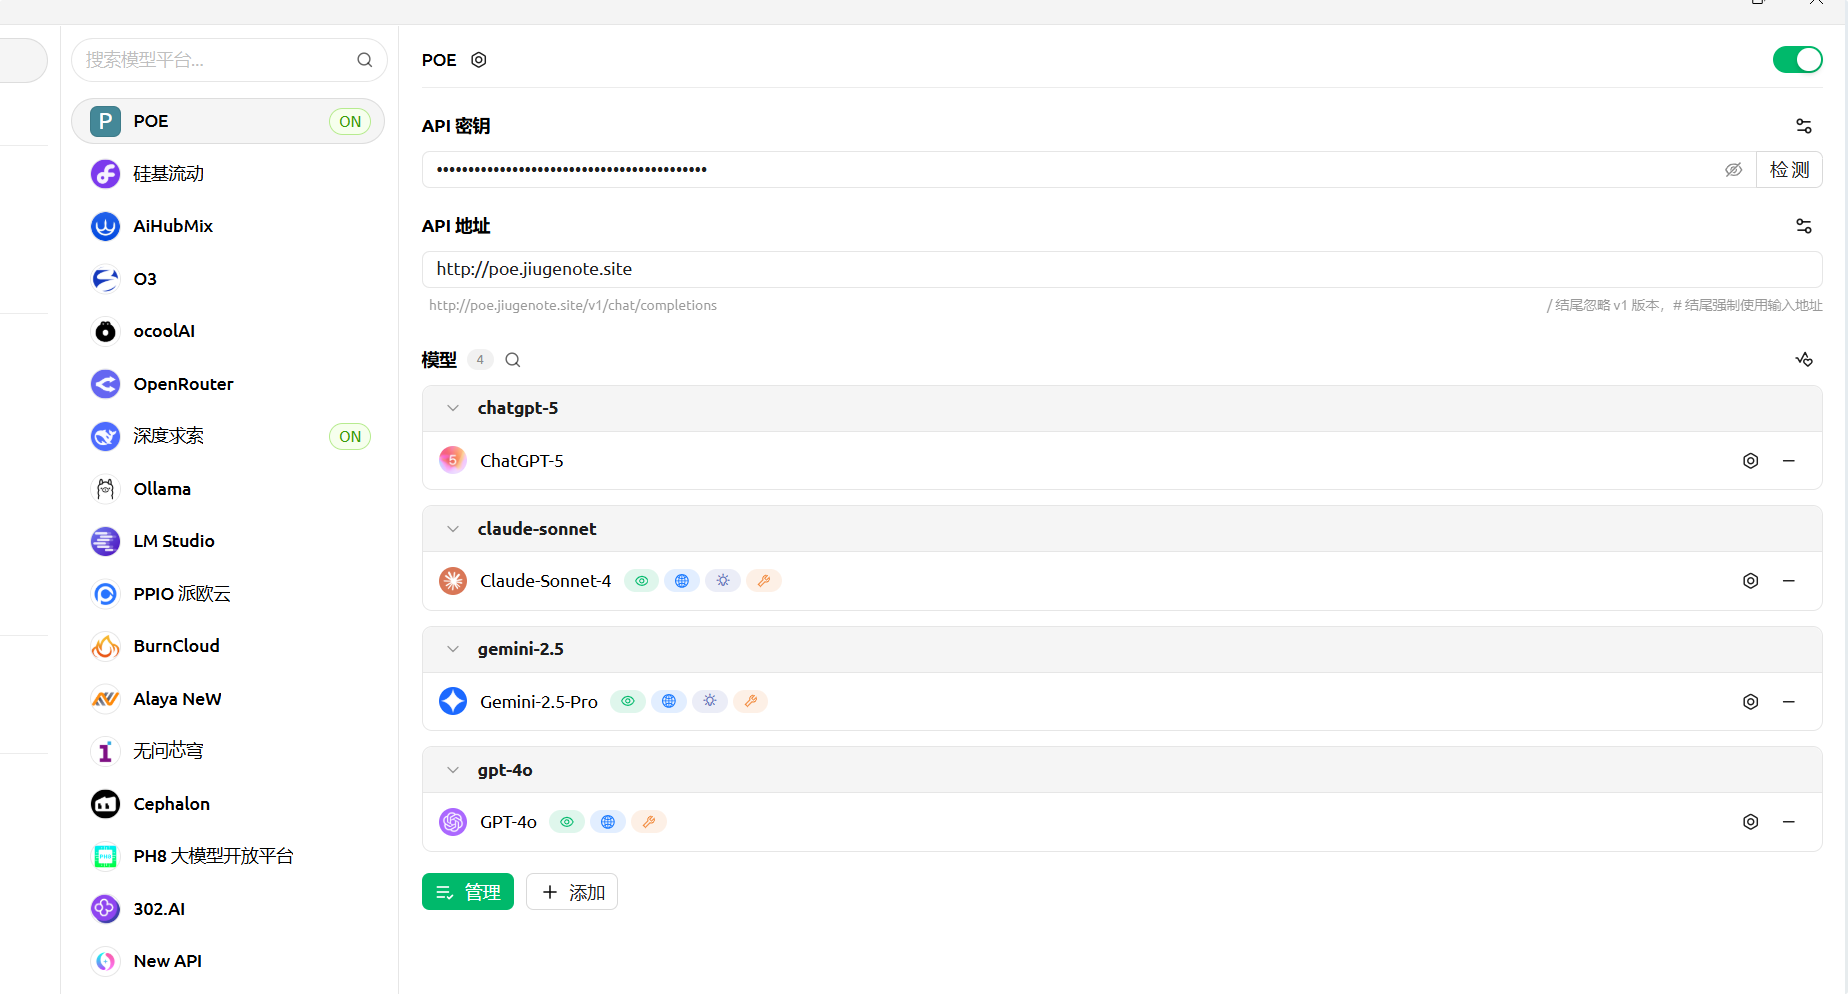Select PH8 大模型开放平台 provider
This screenshot has width=1848, height=994.
(228, 856)
